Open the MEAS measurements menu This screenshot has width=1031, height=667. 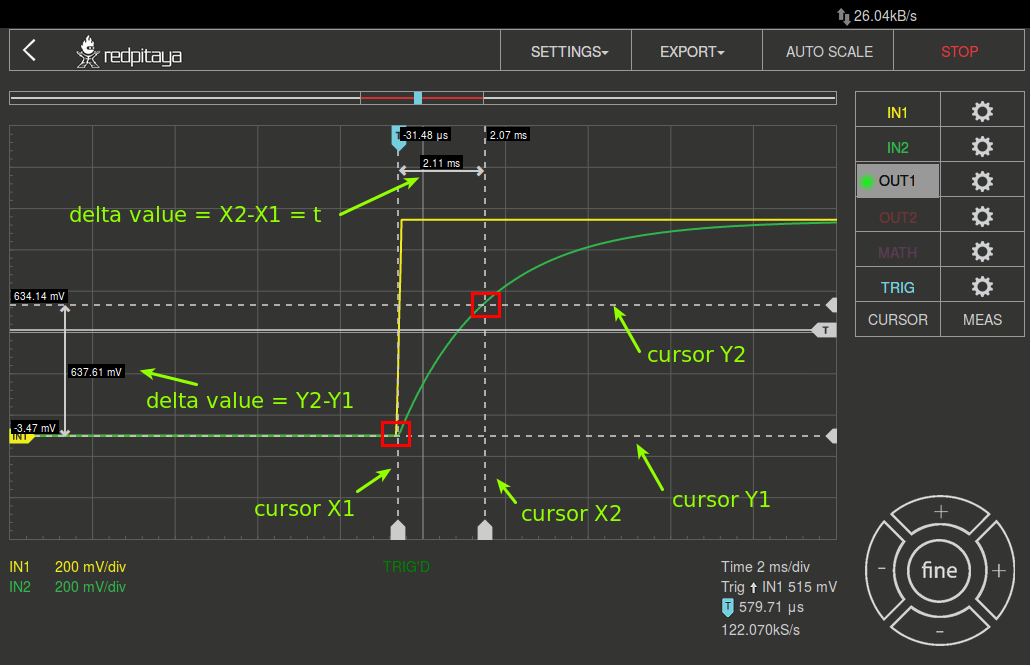tap(982, 320)
